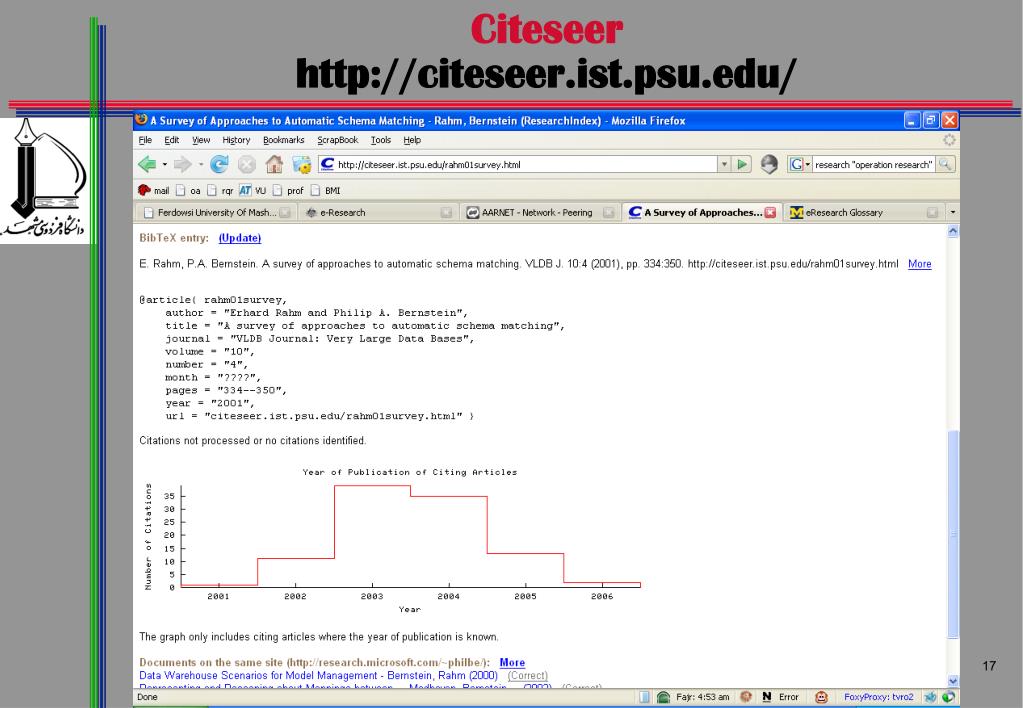Open the Tools menu
This screenshot has width=1023, height=708.
click(380, 140)
